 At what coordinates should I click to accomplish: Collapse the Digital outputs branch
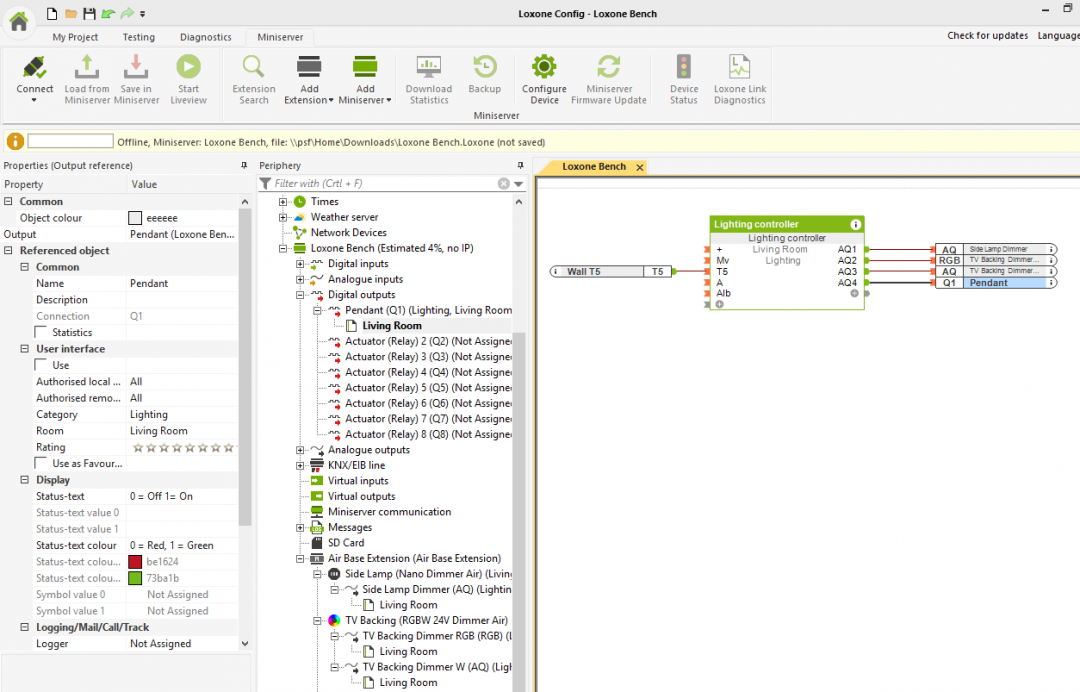pos(298,294)
